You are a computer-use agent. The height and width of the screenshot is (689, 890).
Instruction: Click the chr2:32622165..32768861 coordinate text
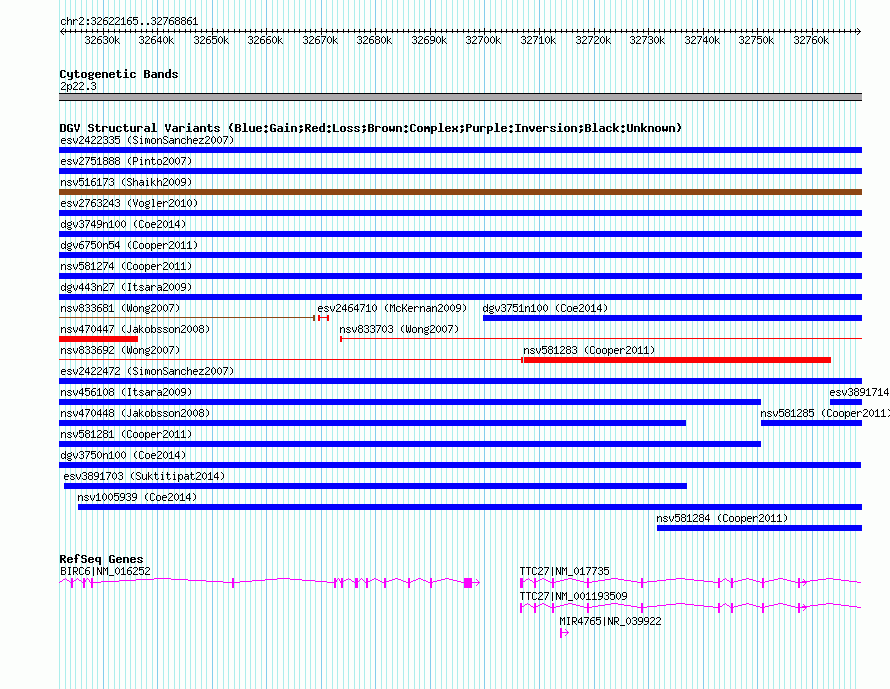(x=129, y=22)
